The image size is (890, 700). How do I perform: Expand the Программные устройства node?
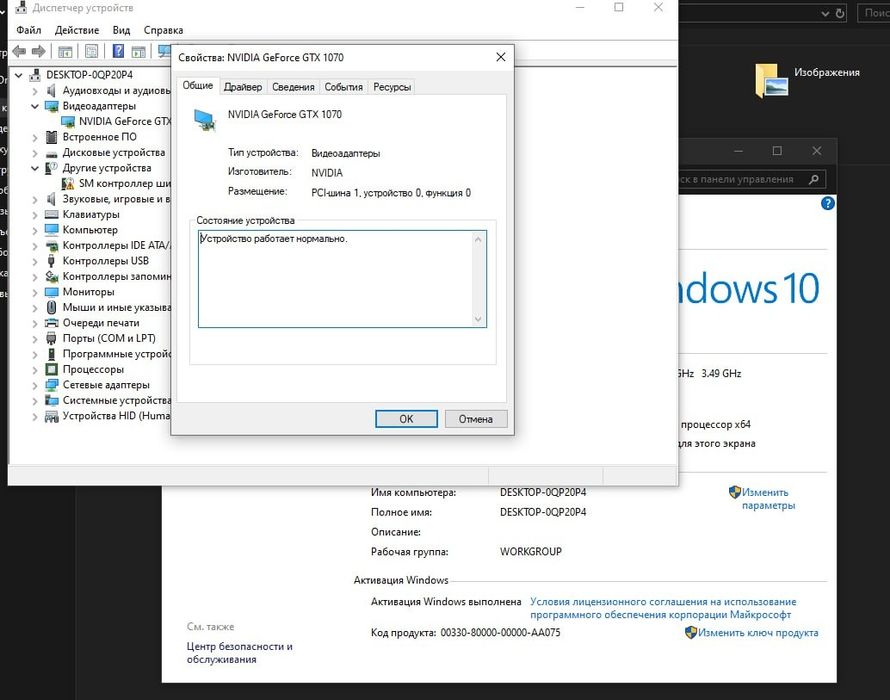coord(35,354)
